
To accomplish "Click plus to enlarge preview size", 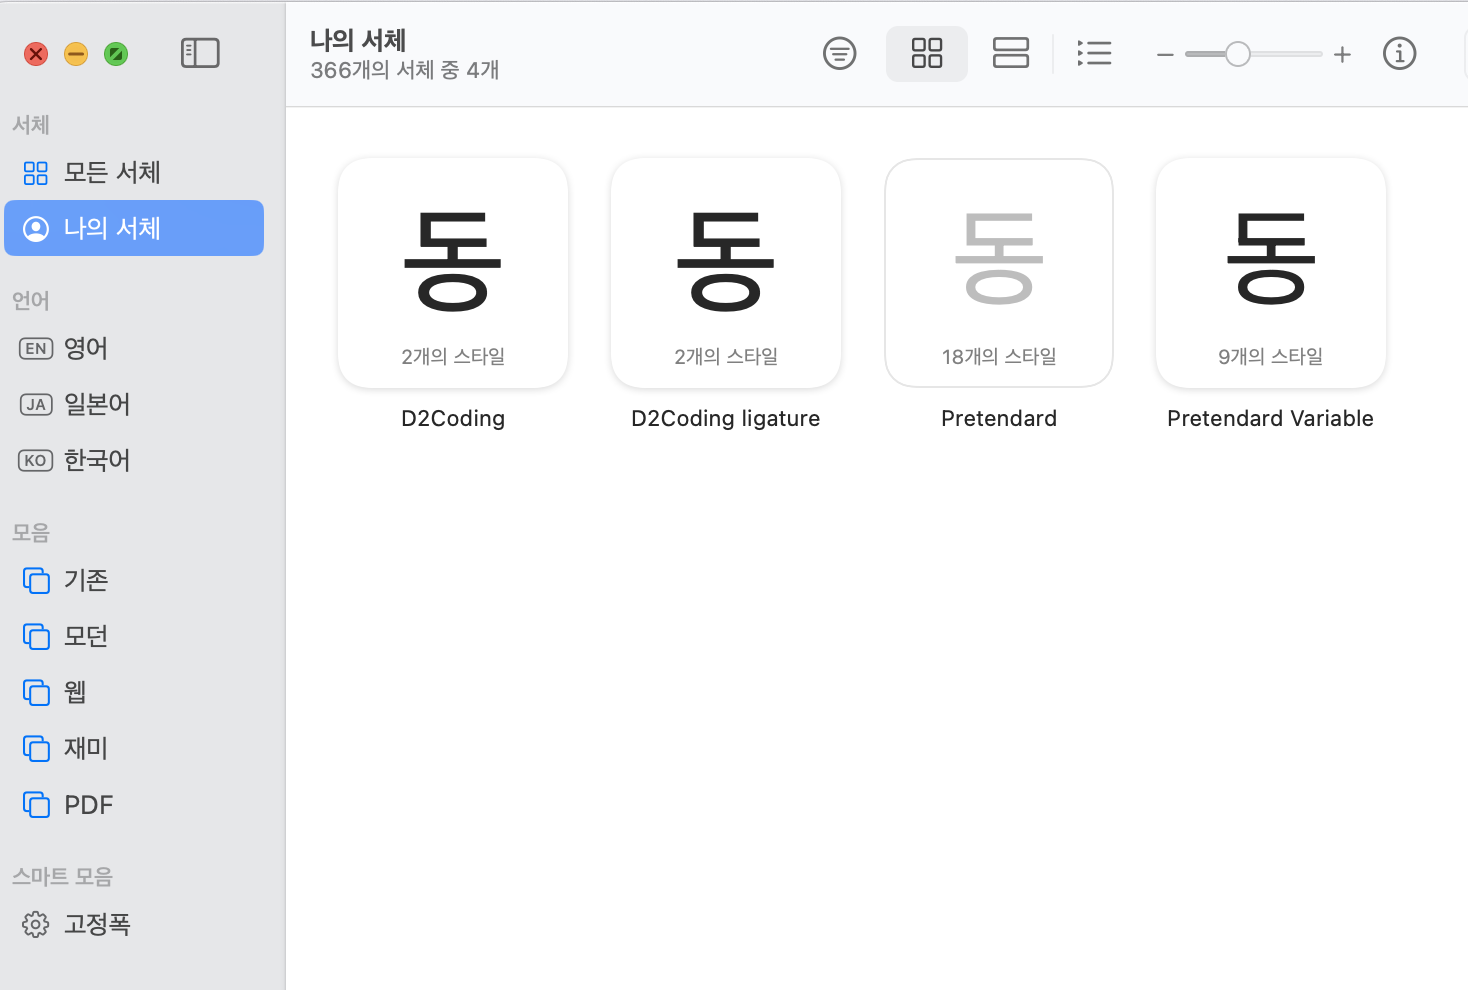I will pyautogui.click(x=1342, y=55).
